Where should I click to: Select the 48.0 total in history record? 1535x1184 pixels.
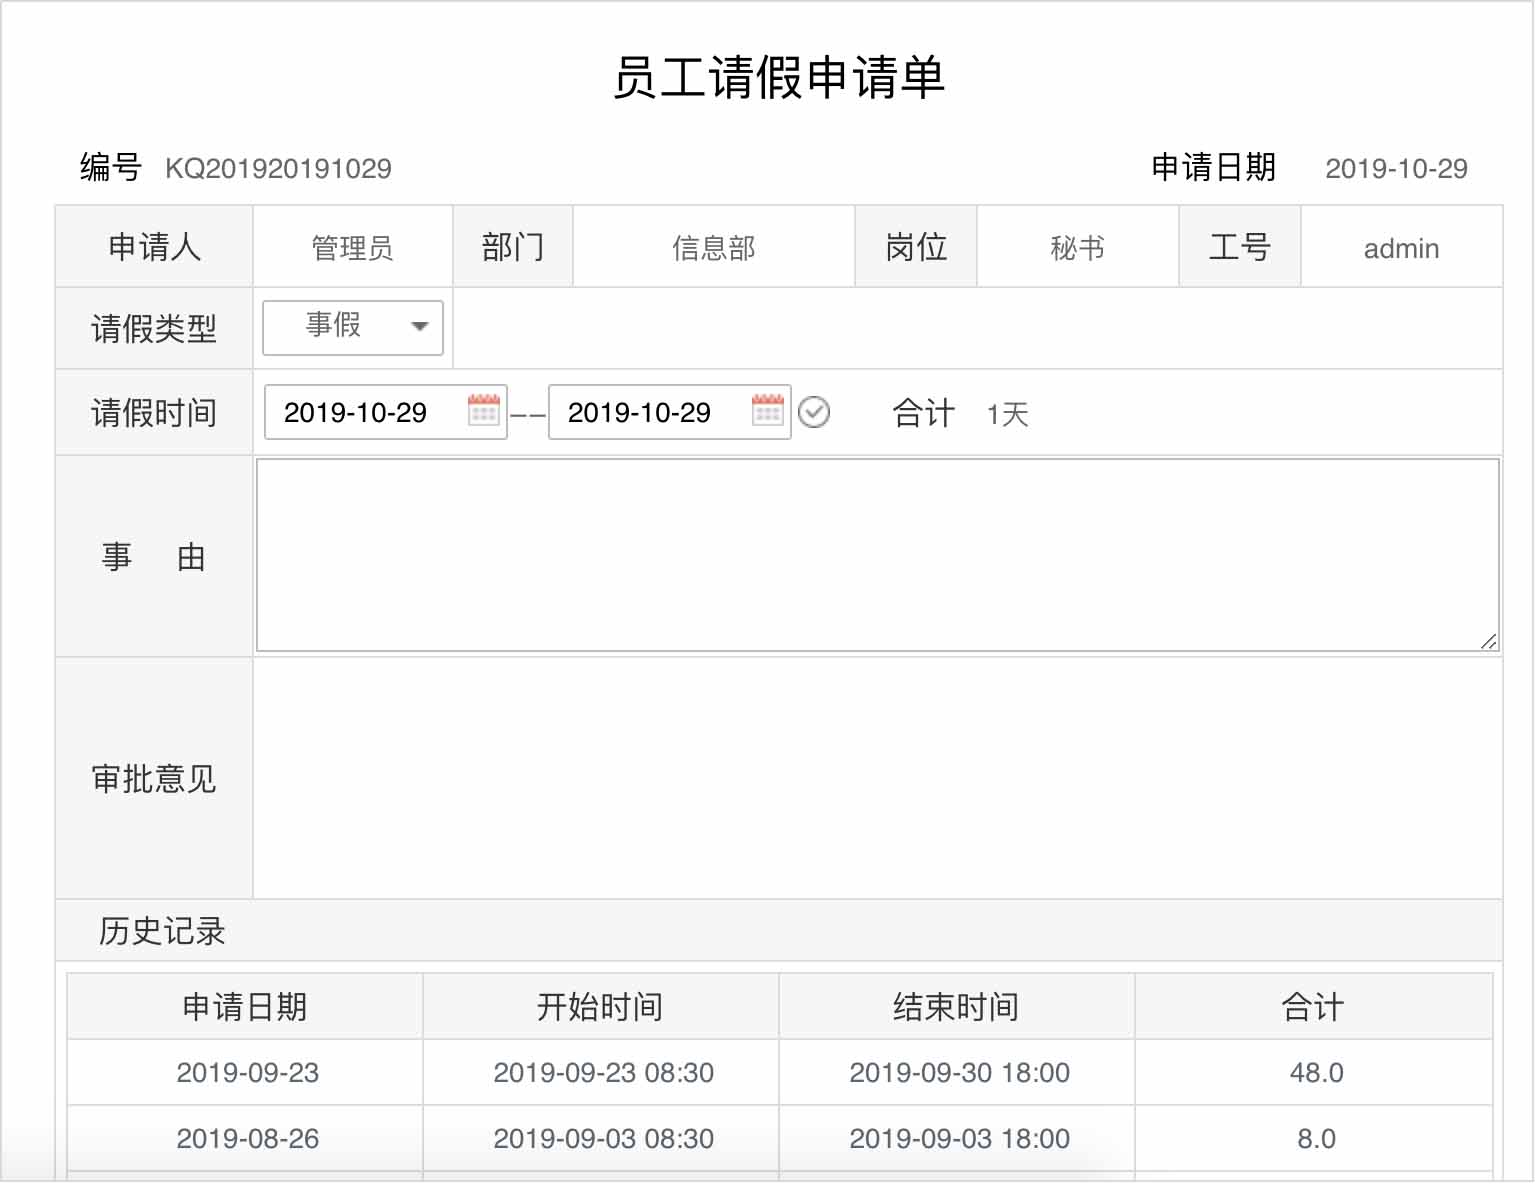pyautogui.click(x=1314, y=1071)
